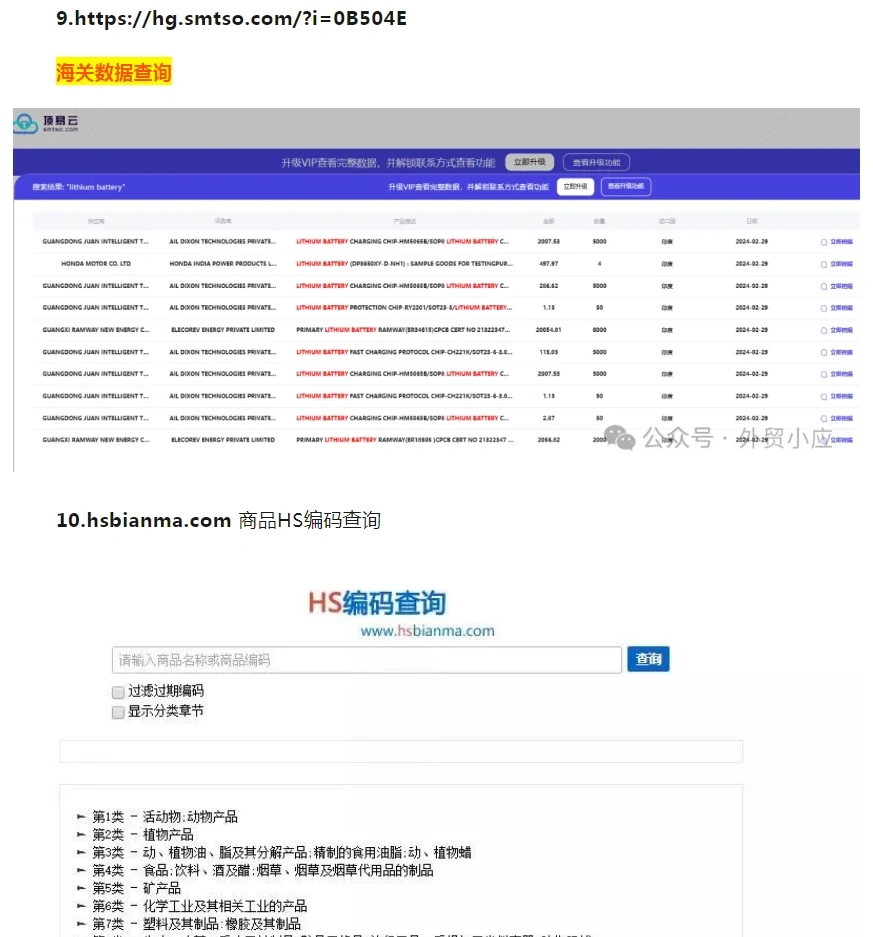
Task: Click the top 立即升级 button
Action: point(528,161)
